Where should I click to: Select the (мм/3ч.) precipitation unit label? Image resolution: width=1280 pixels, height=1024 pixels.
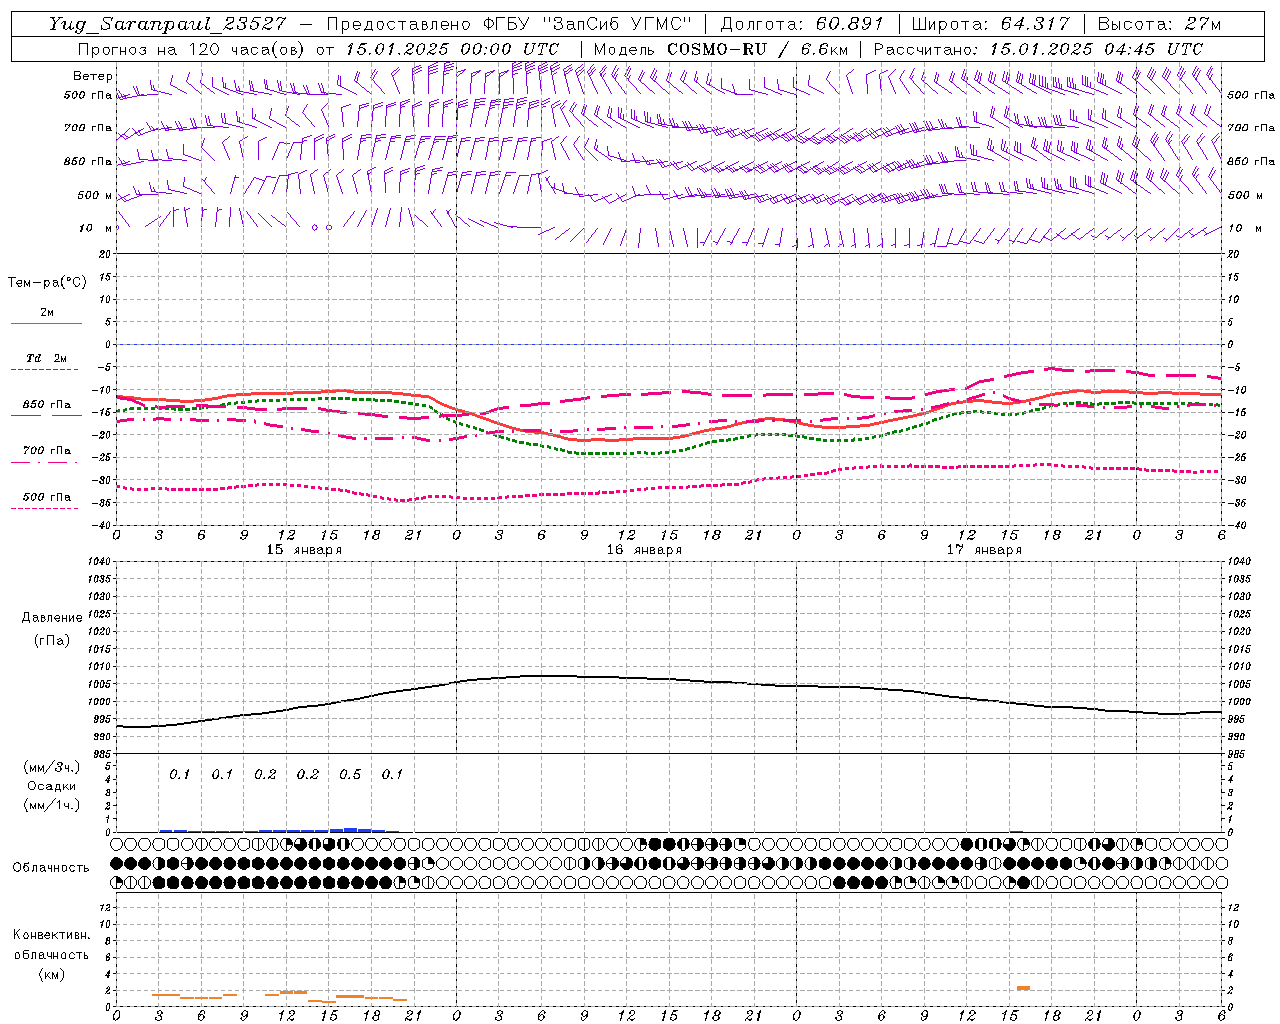coord(52,767)
